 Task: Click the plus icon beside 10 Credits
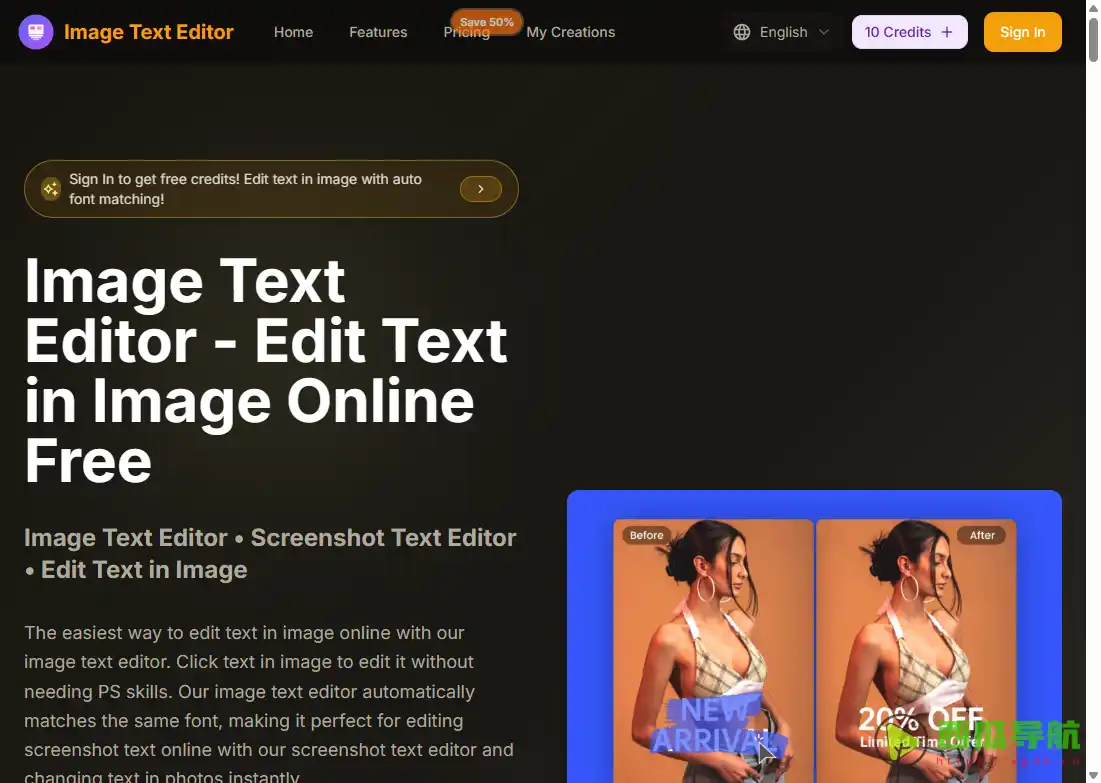tap(947, 32)
